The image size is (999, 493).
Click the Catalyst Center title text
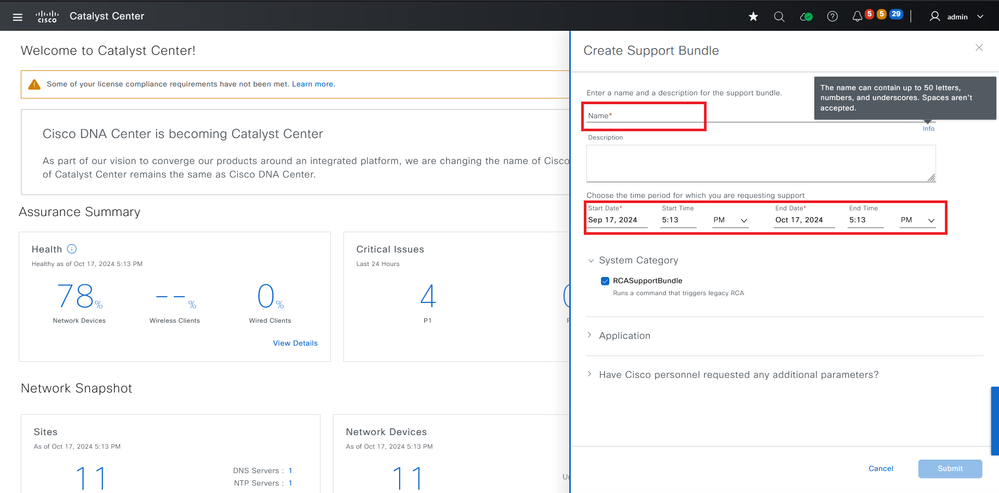click(106, 16)
